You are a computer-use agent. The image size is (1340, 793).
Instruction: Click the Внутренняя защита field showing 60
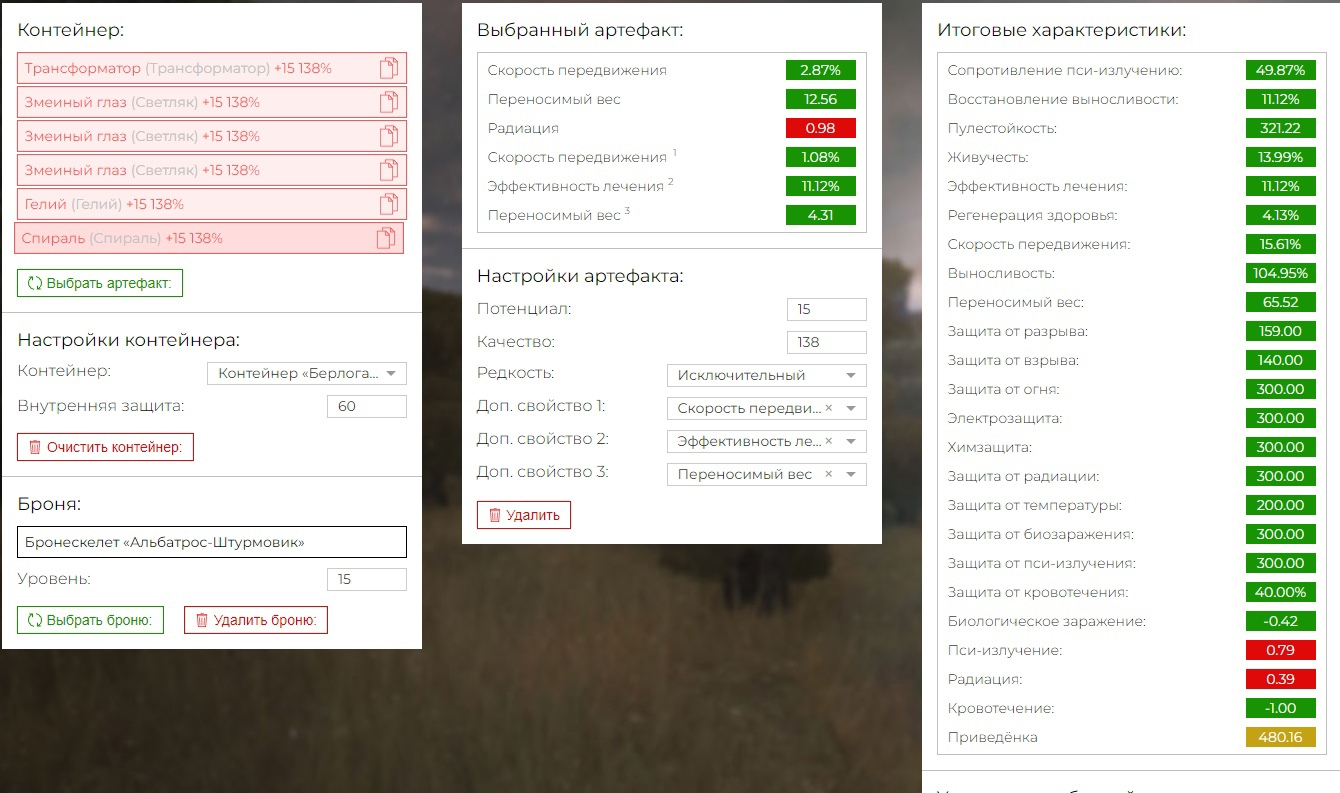[x=366, y=406]
